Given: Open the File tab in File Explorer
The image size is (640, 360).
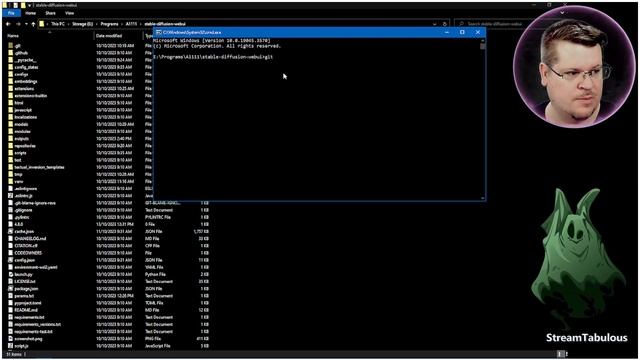Looking at the screenshot, I should pos(11,13).
